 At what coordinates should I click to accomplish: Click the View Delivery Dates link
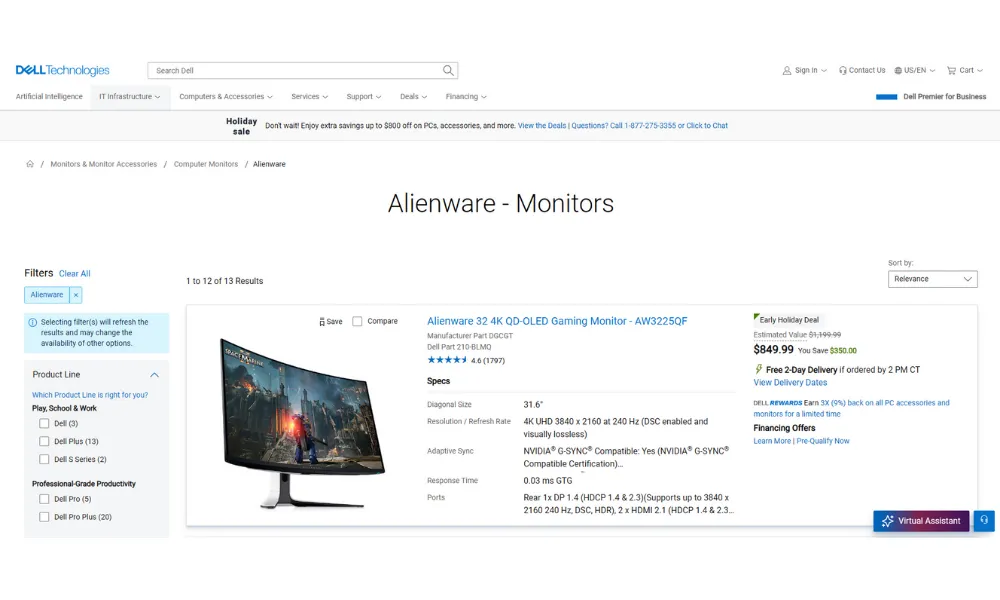(790, 383)
